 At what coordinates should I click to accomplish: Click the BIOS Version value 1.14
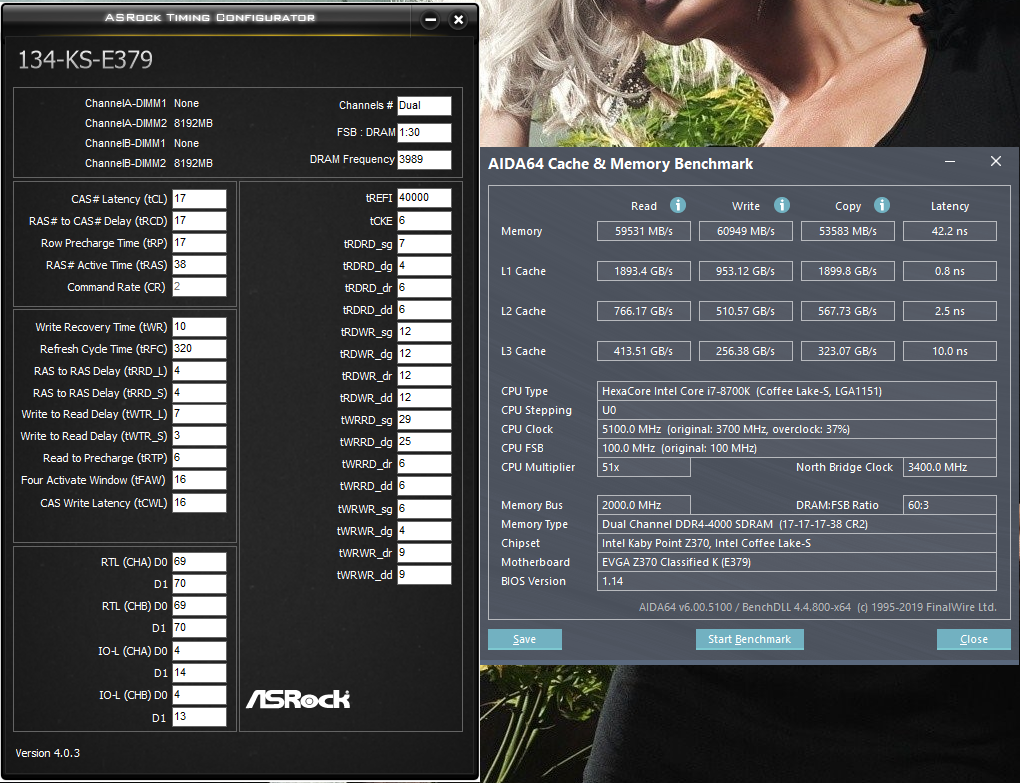click(797, 581)
